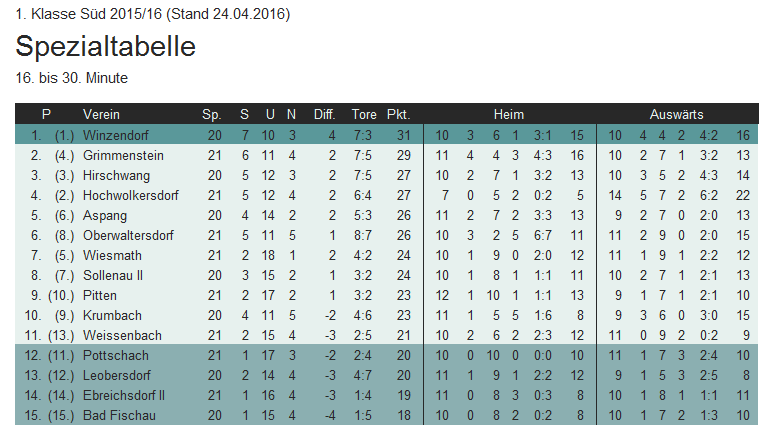The height and width of the screenshot is (432, 773).
Task: Open Ebreichsdorf II team entry
Action: (x=124, y=395)
